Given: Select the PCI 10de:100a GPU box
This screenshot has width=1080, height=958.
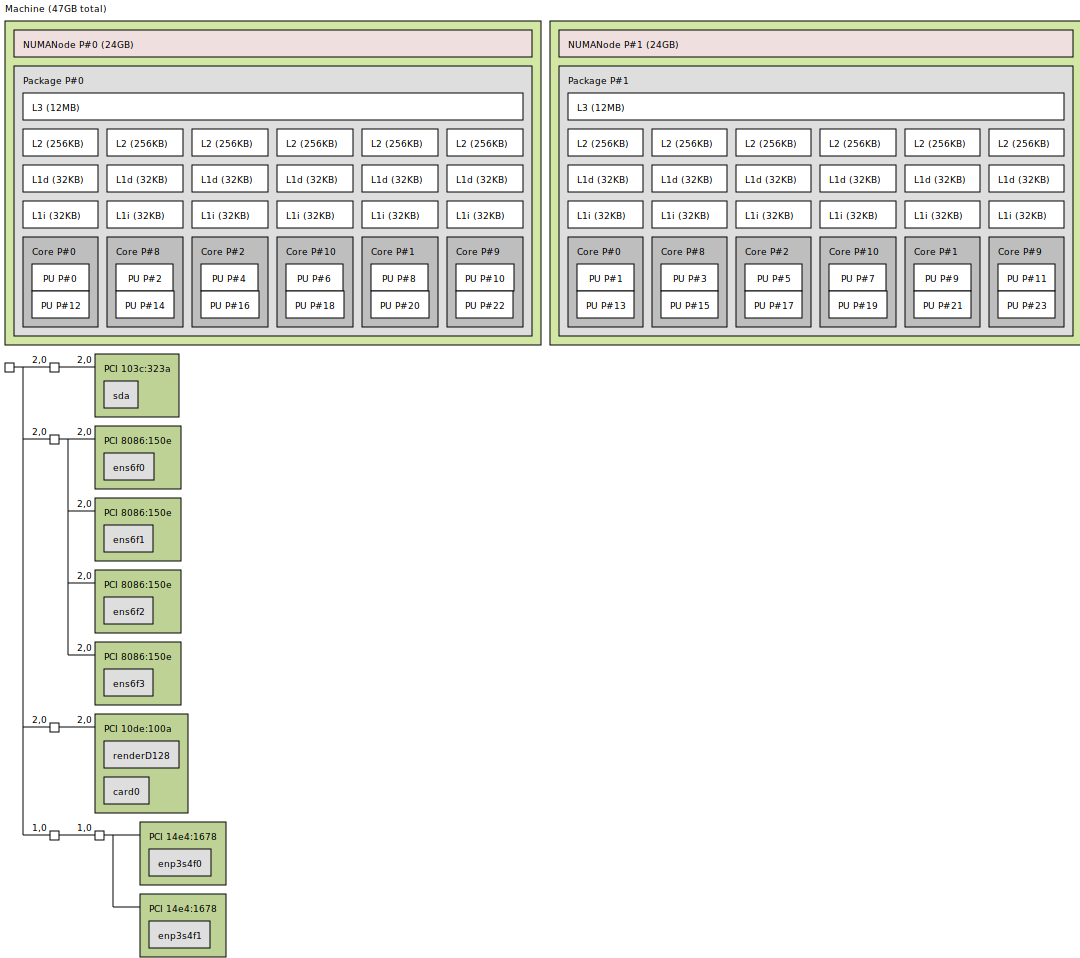Looking at the screenshot, I should [140, 728].
